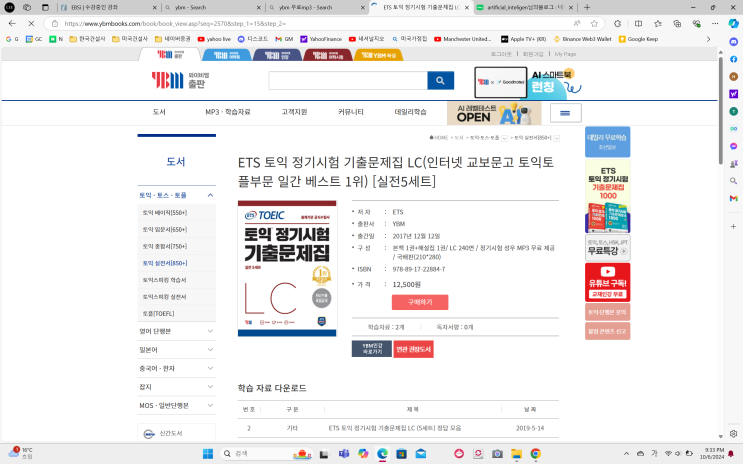Image resolution: width=743 pixels, height=464 pixels.
Task: Open Microsoft Edge in taskbar
Action: coord(382,454)
